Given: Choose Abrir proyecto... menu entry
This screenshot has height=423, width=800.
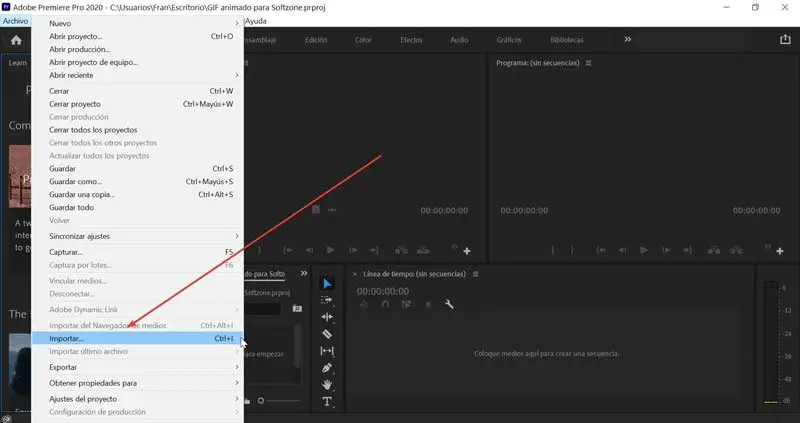Looking at the screenshot, I should (137, 36).
